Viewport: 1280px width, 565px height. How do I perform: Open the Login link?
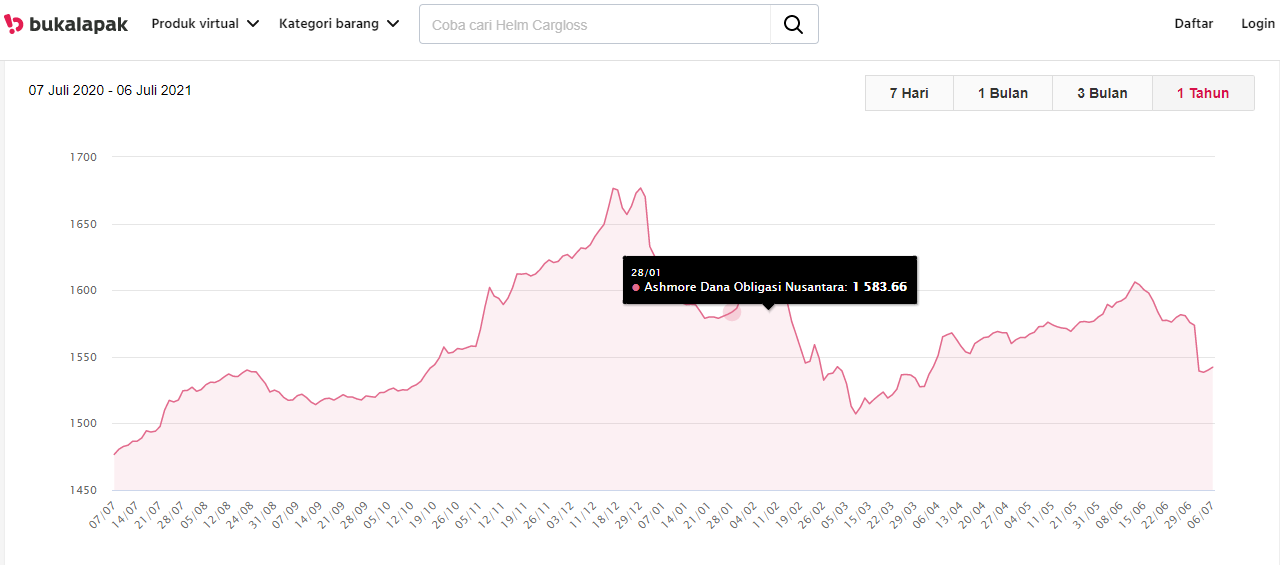coord(1258,24)
